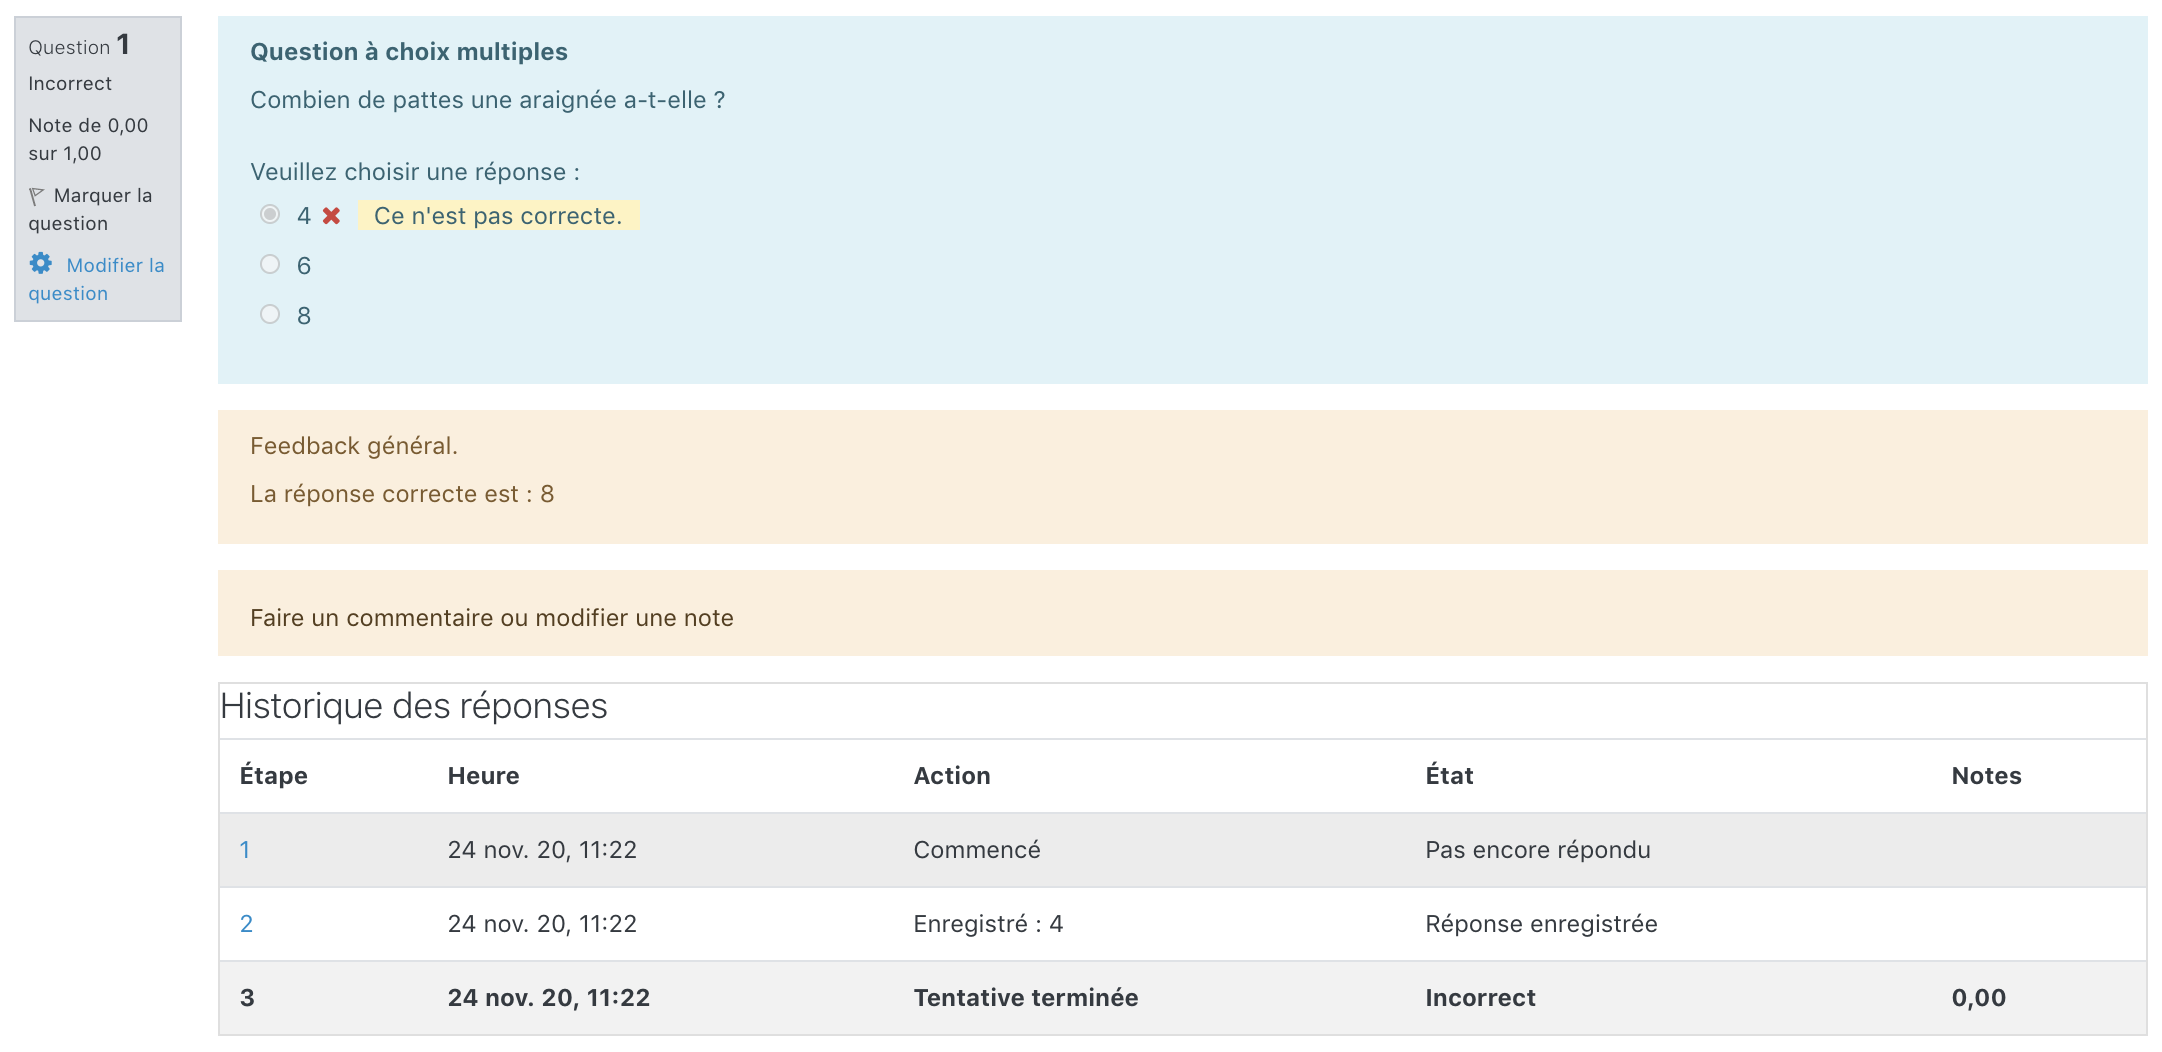Click the État column header

pos(1448,776)
